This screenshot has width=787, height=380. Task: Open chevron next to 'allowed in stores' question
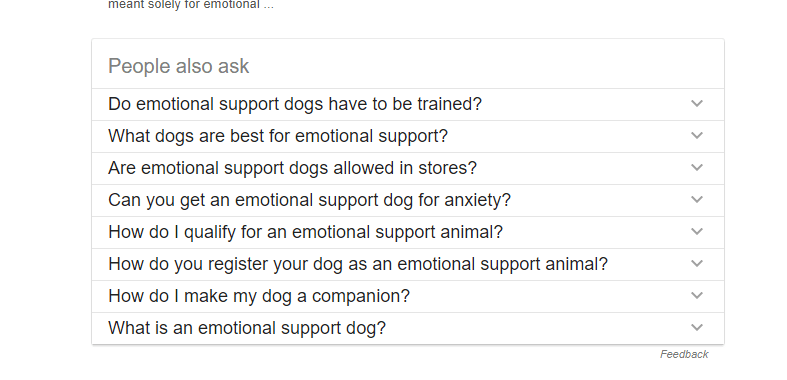coord(696,168)
